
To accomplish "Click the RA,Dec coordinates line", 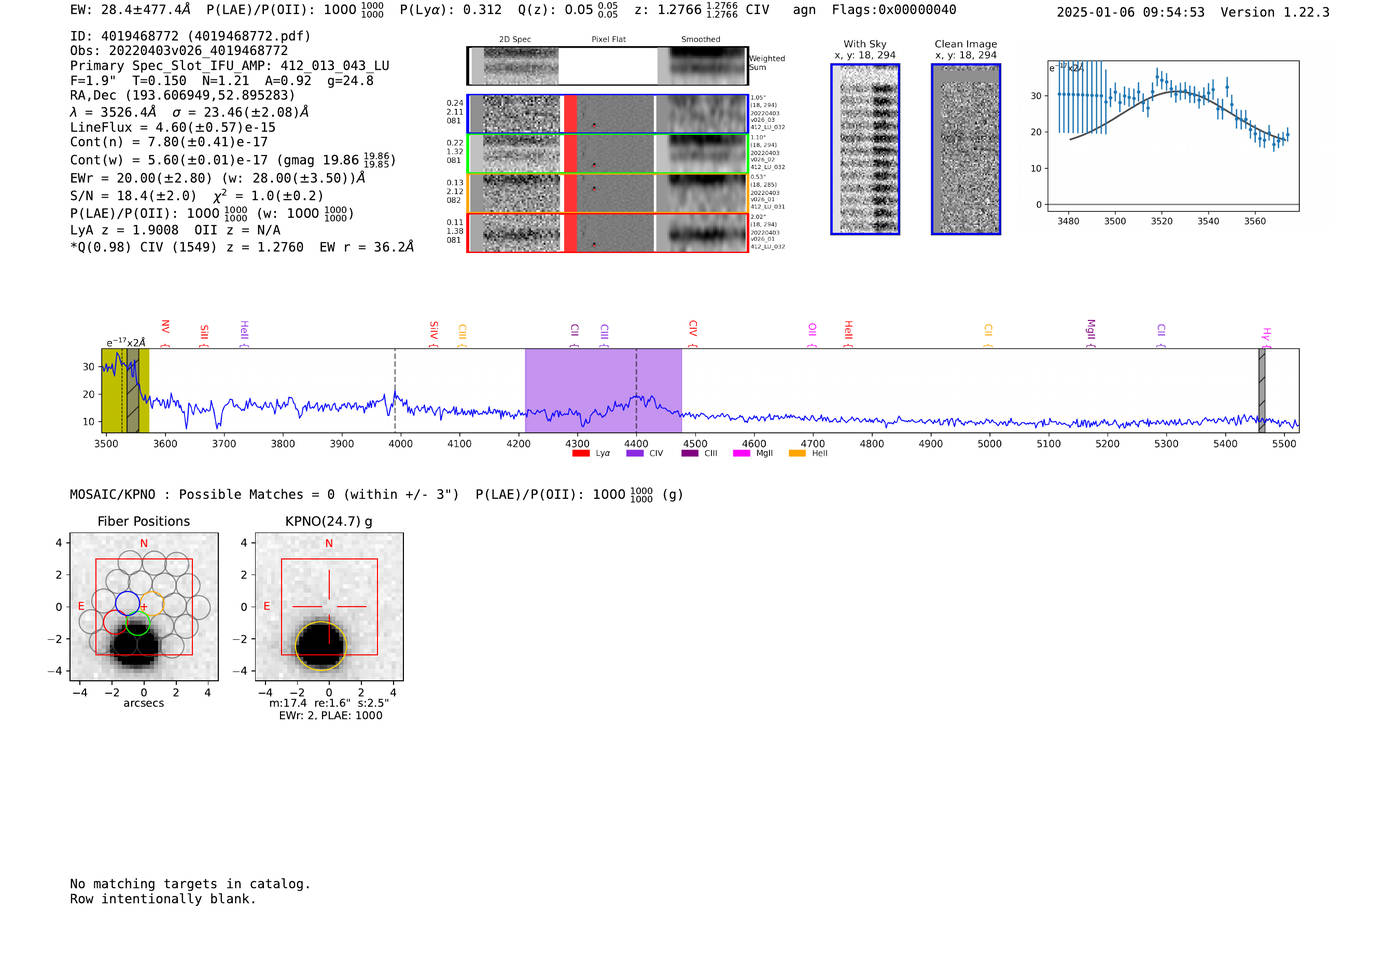I will [x=183, y=95].
